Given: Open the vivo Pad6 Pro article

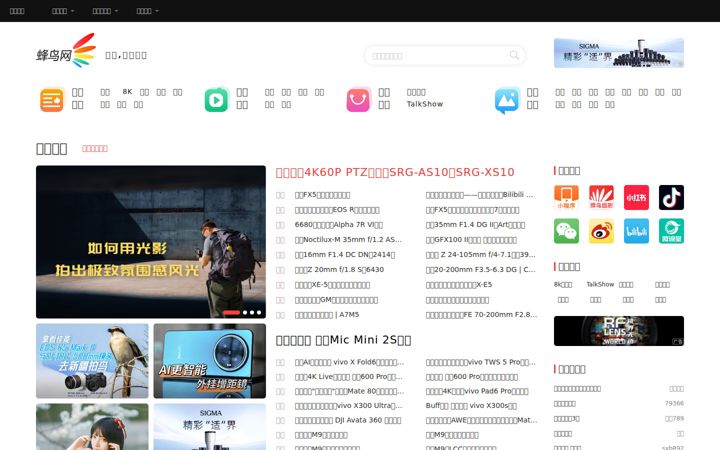Looking at the screenshot, I should tap(477, 392).
